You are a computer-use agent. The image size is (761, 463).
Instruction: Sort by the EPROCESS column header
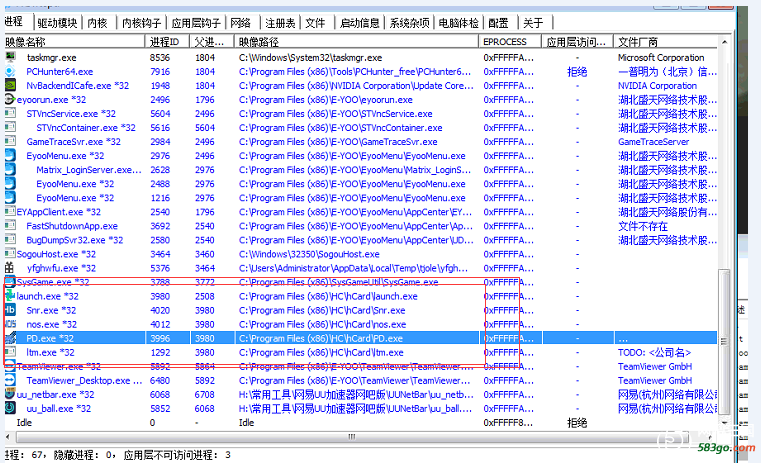pyautogui.click(x=510, y=42)
